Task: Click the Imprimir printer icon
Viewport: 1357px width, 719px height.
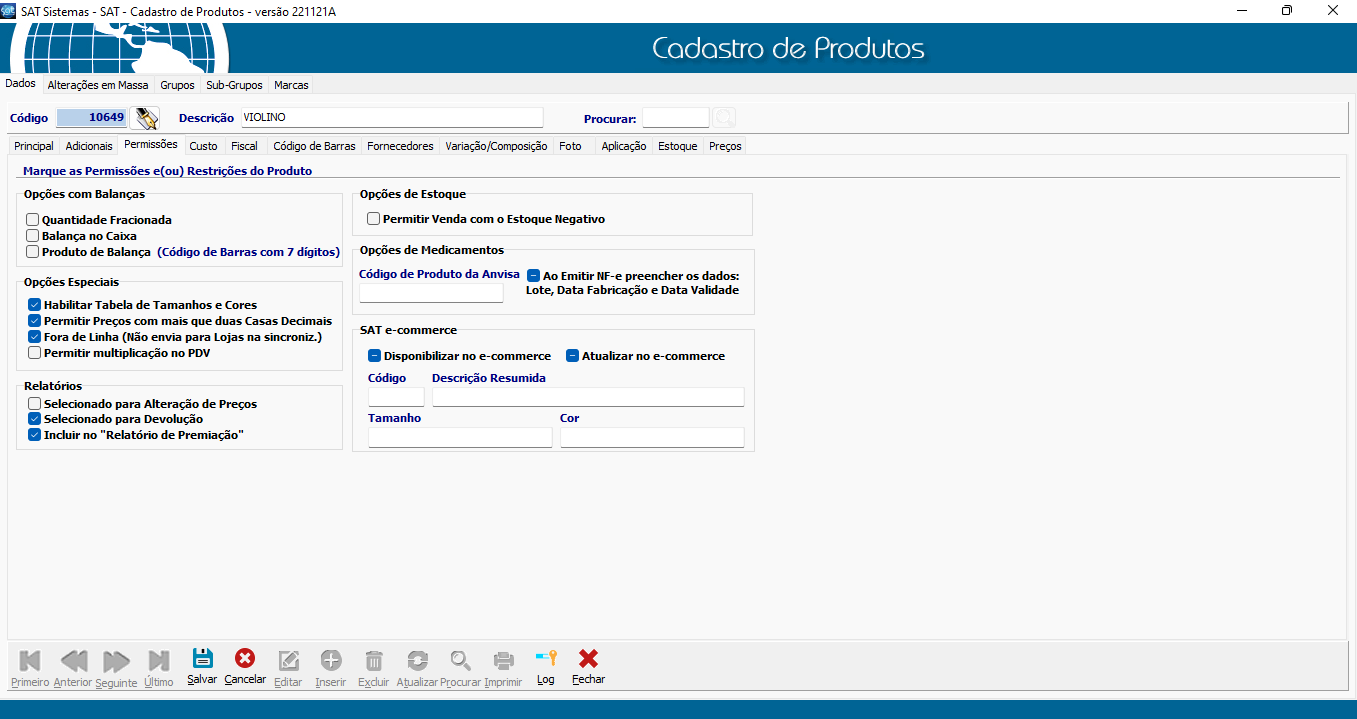Action: pyautogui.click(x=503, y=660)
